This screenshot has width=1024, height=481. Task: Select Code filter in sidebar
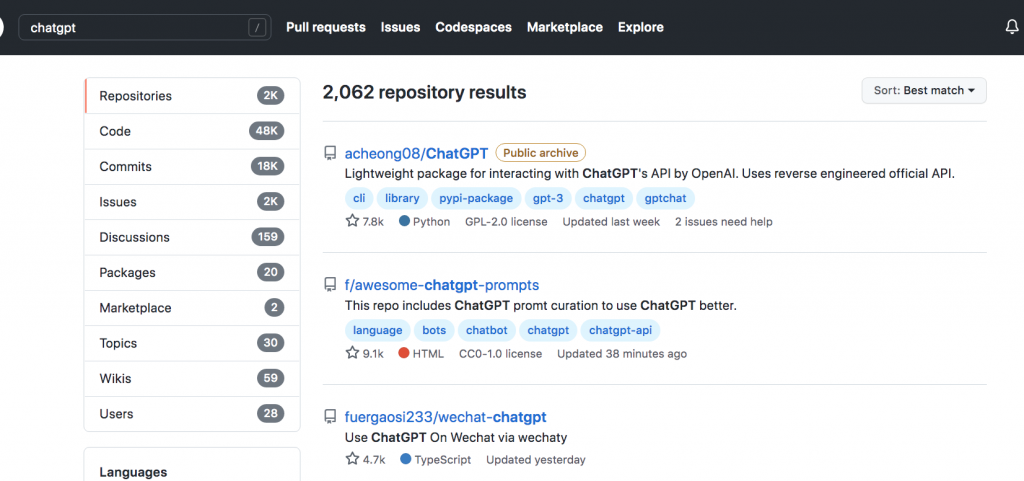coord(192,131)
